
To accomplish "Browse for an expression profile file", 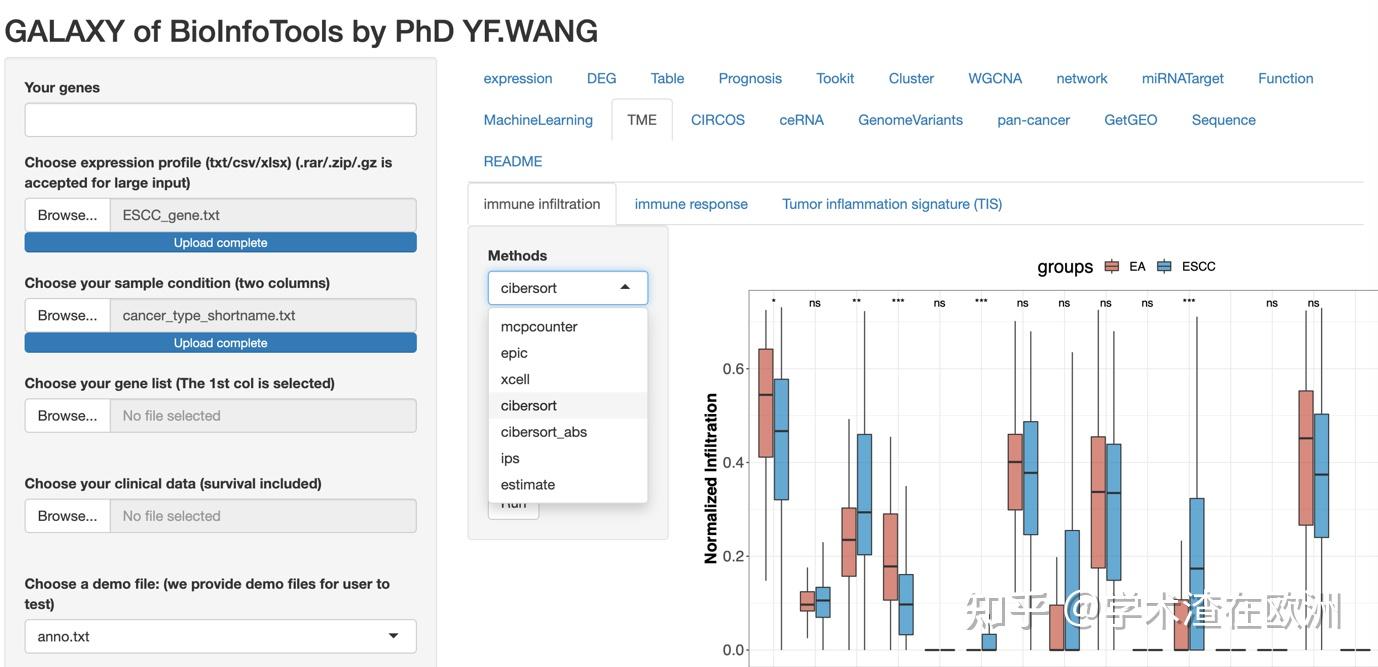I will pyautogui.click(x=67, y=215).
